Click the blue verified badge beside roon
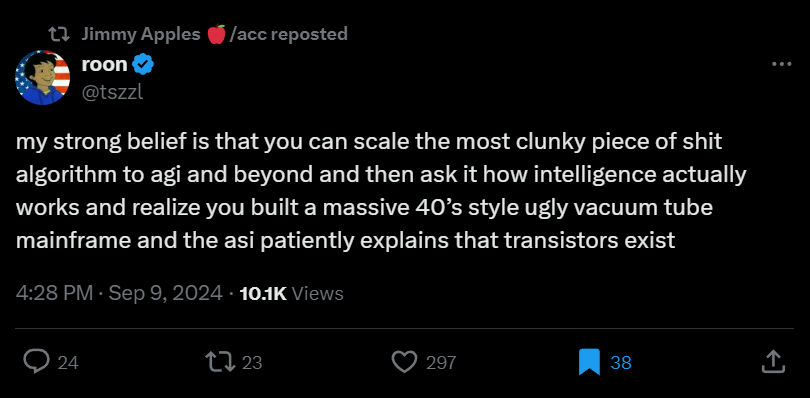This screenshot has height=398, width=810. click(143, 65)
